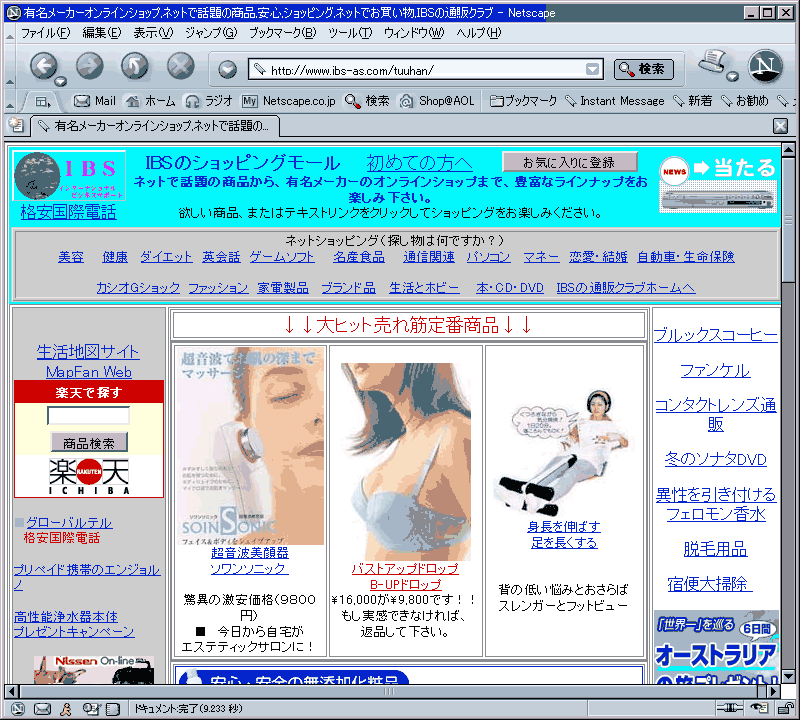Click the IBS globe logo image
The width and height of the screenshot is (800, 720).
pos(69,176)
